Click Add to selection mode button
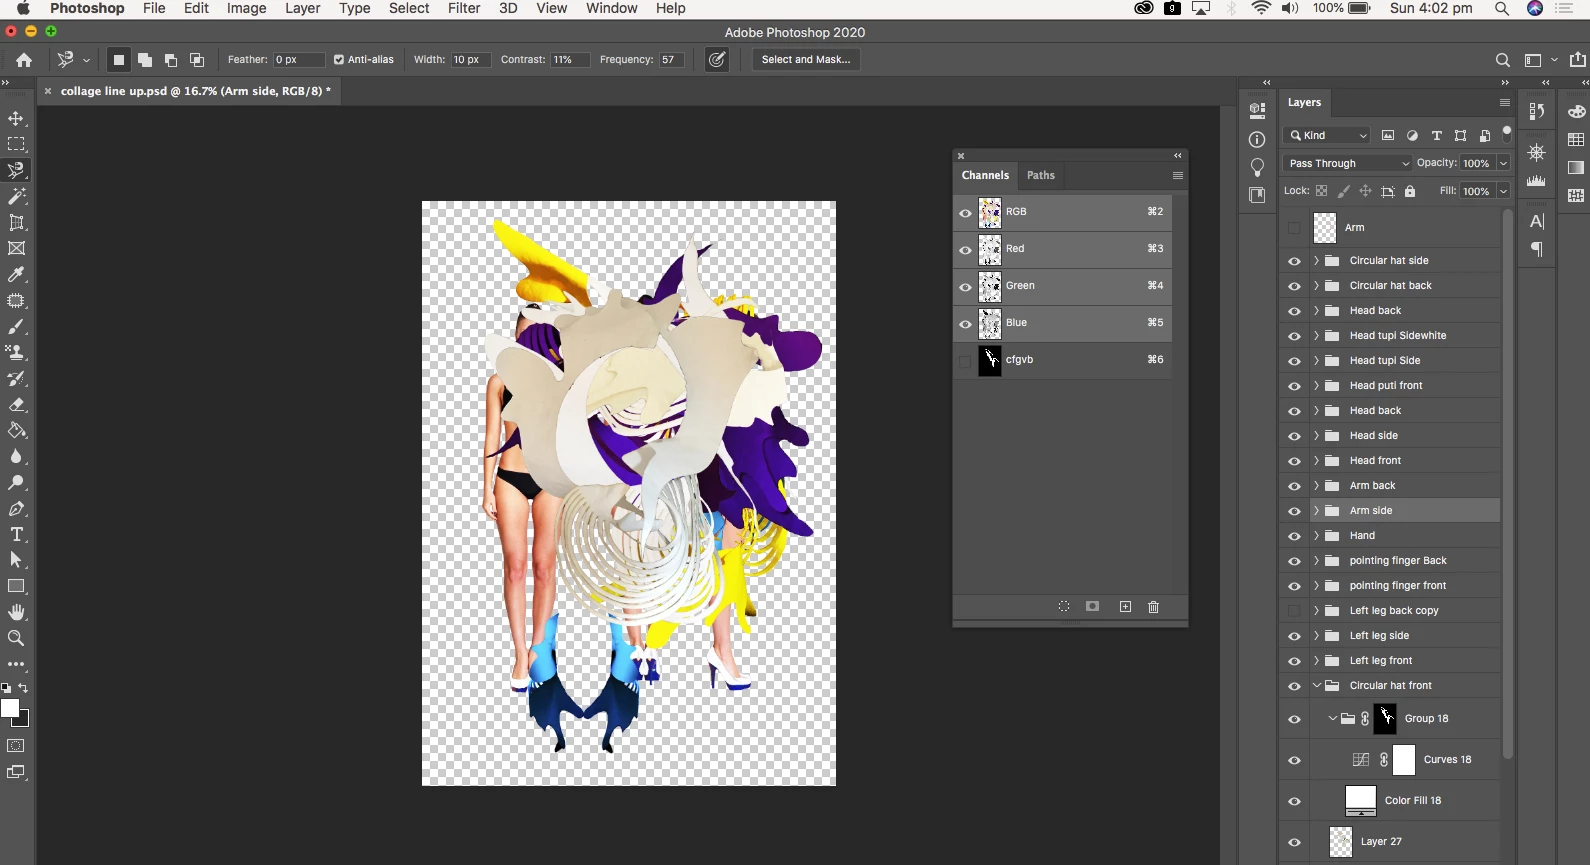Screen dimensions: 1590x865 145,60
